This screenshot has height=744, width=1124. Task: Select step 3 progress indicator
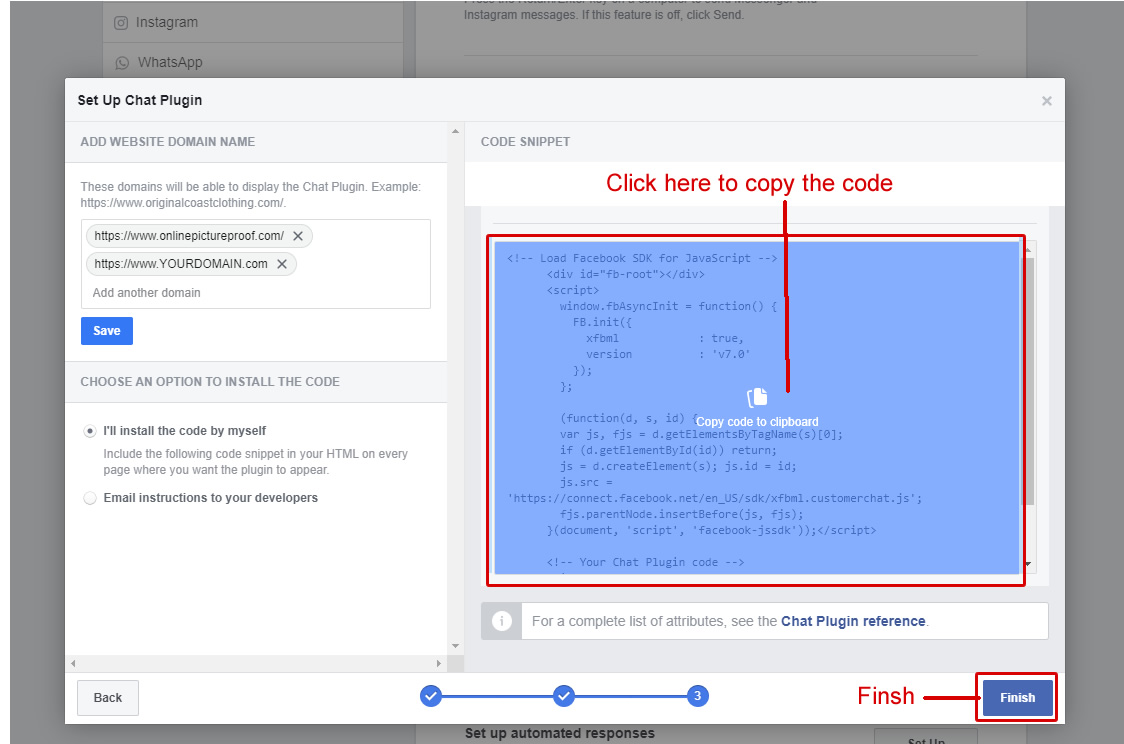tap(697, 695)
